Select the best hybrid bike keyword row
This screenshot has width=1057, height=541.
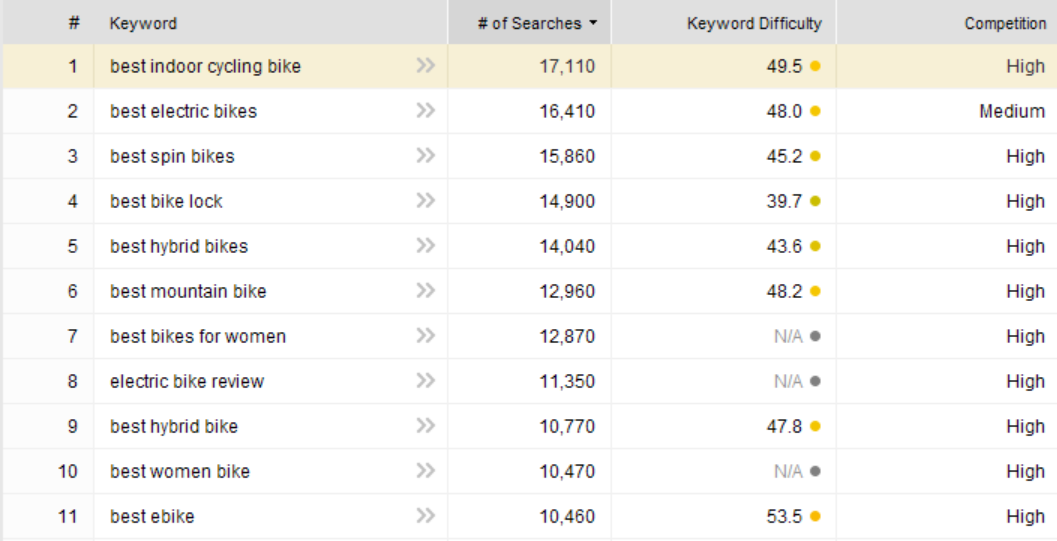(530, 426)
